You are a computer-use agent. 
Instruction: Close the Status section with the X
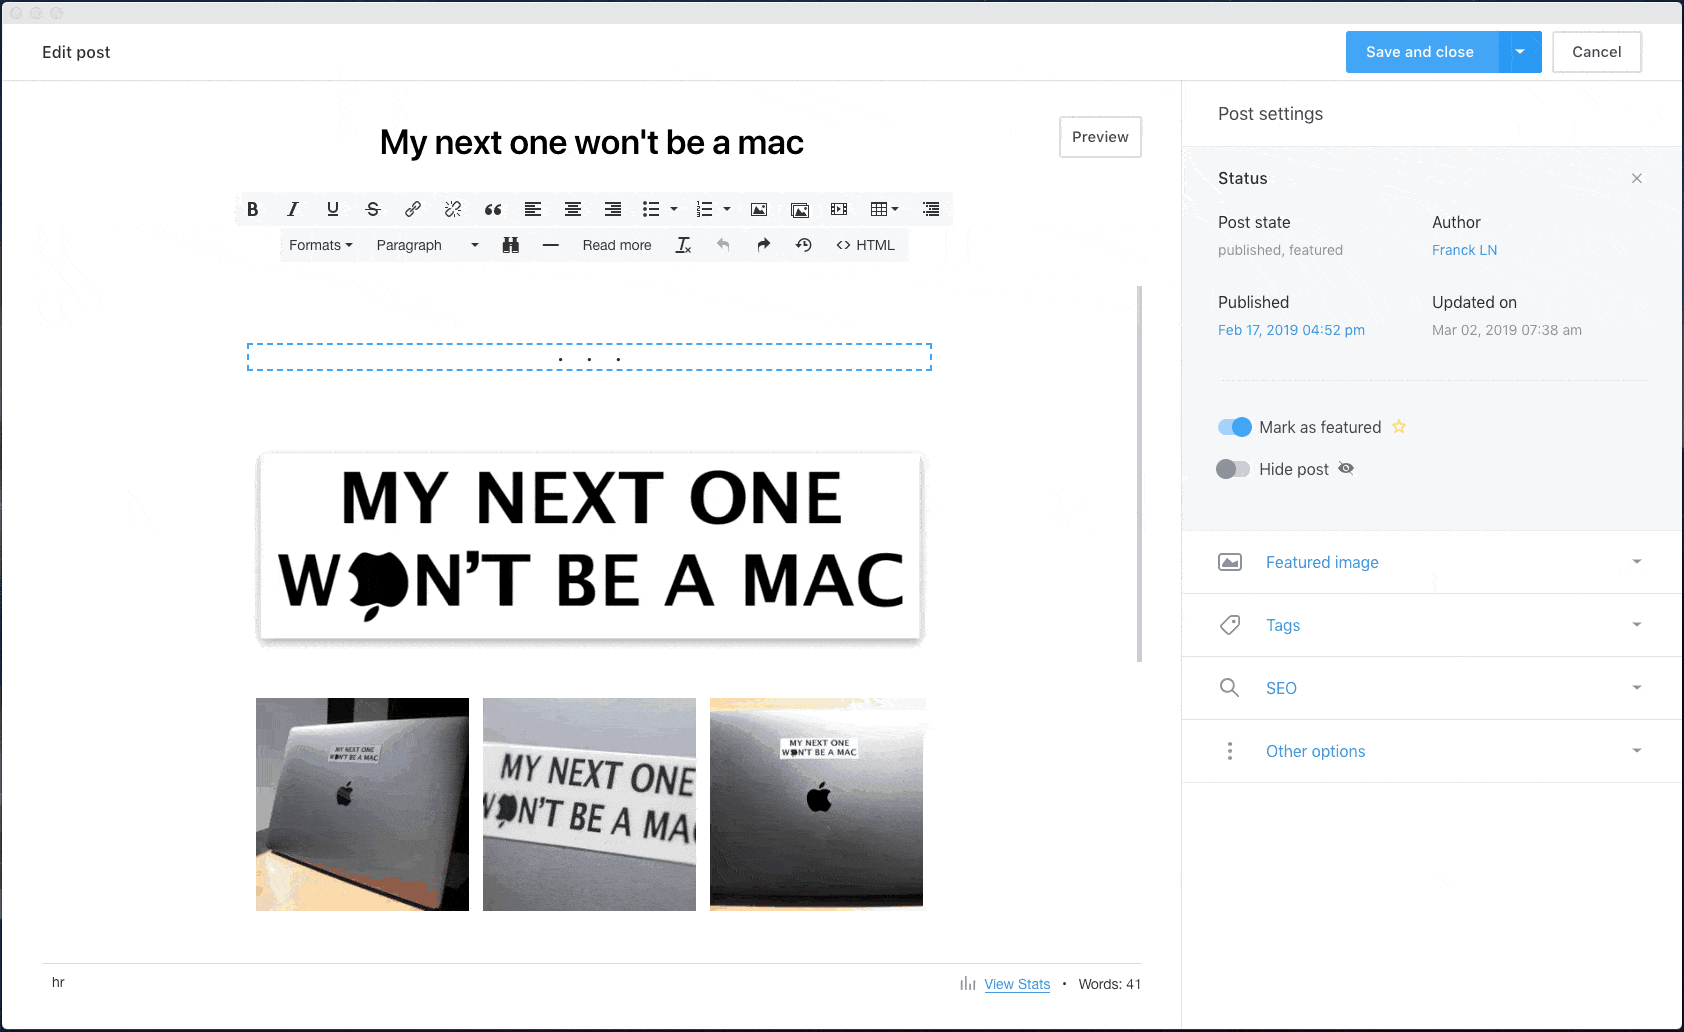(1637, 178)
